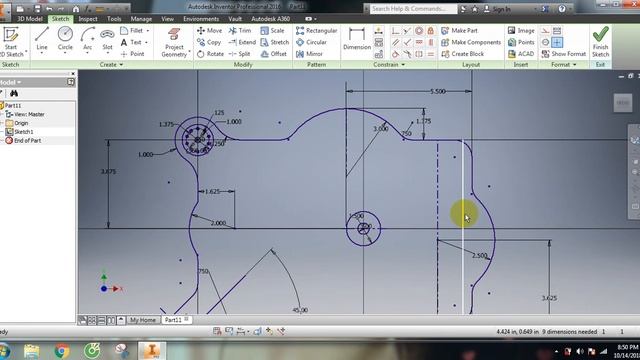
Task: Open File Explorer from the taskbar
Action: tap(31, 351)
